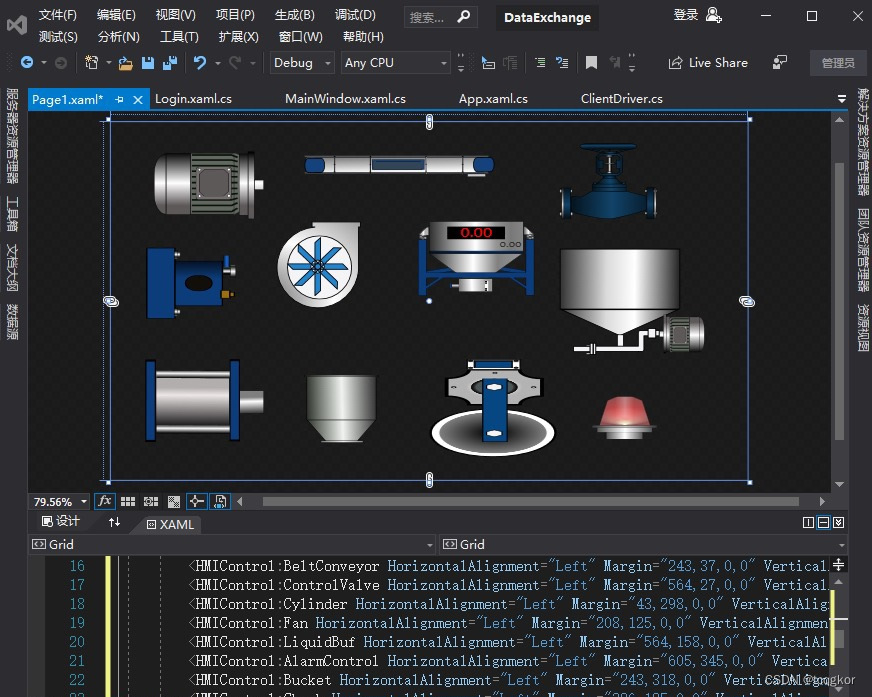The image size is (872, 697).
Task: Toggle a bookmark on the current line
Action: click(x=590, y=63)
